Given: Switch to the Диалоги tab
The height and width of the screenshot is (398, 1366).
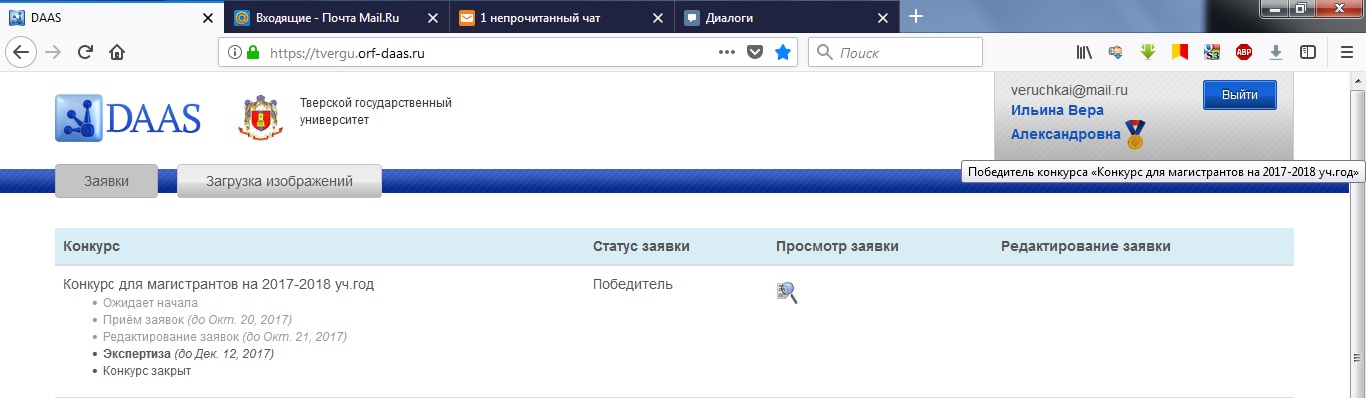Looking at the screenshot, I should pos(788,17).
